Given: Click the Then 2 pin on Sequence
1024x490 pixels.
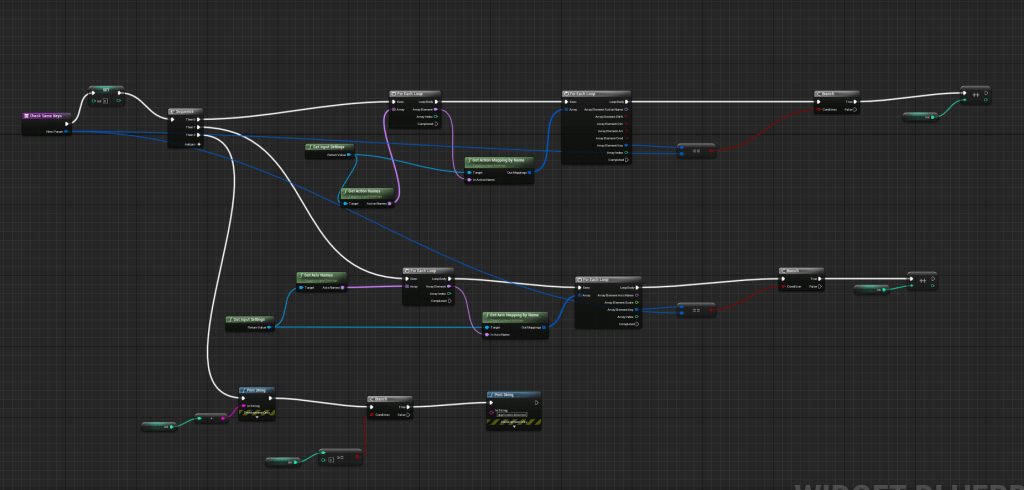Looking at the screenshot, I should click(x=199, y=136).
